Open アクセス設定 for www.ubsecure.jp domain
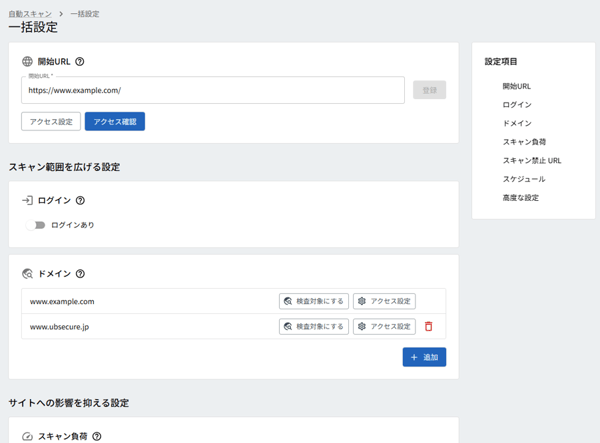The height and width of the screenshot is (443, 600). [384, 326]
